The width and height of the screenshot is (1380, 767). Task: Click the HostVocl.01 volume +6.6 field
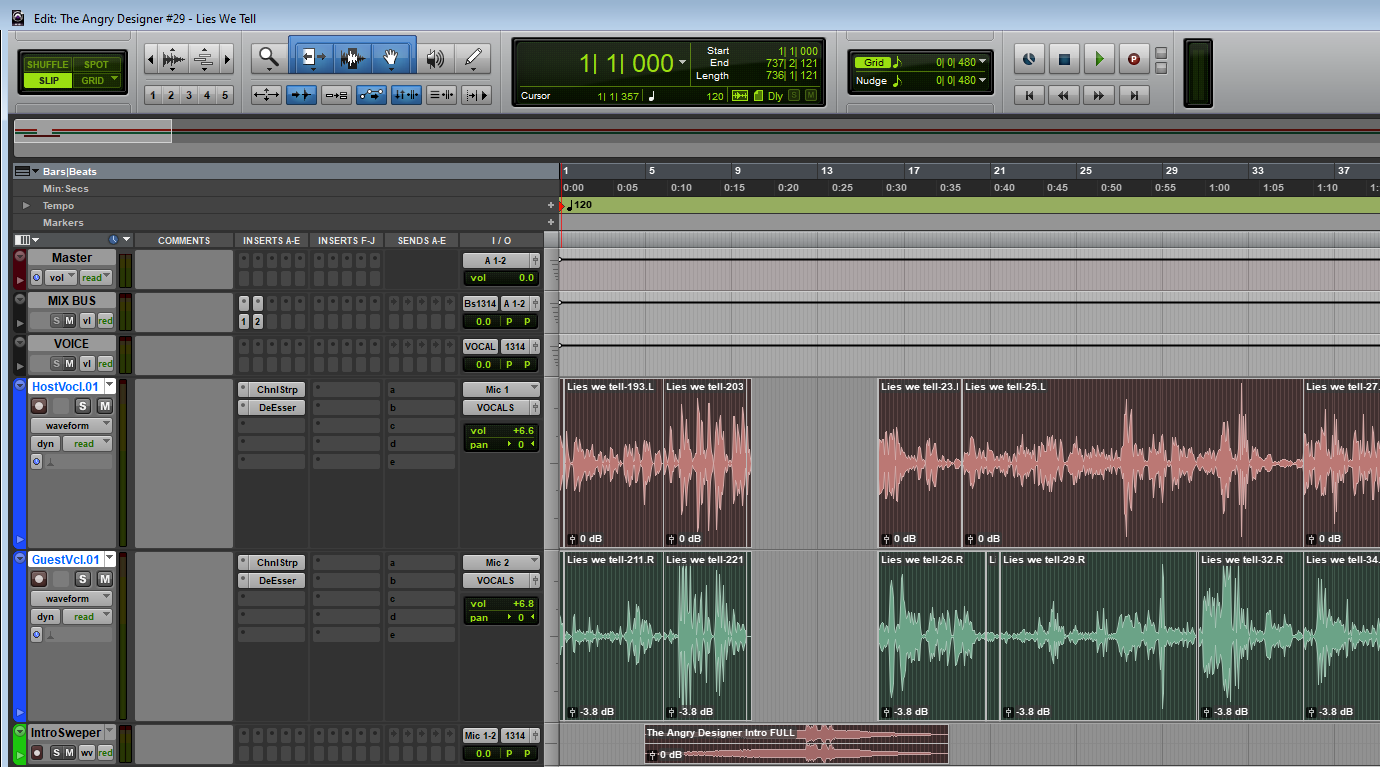coord(501,431)
